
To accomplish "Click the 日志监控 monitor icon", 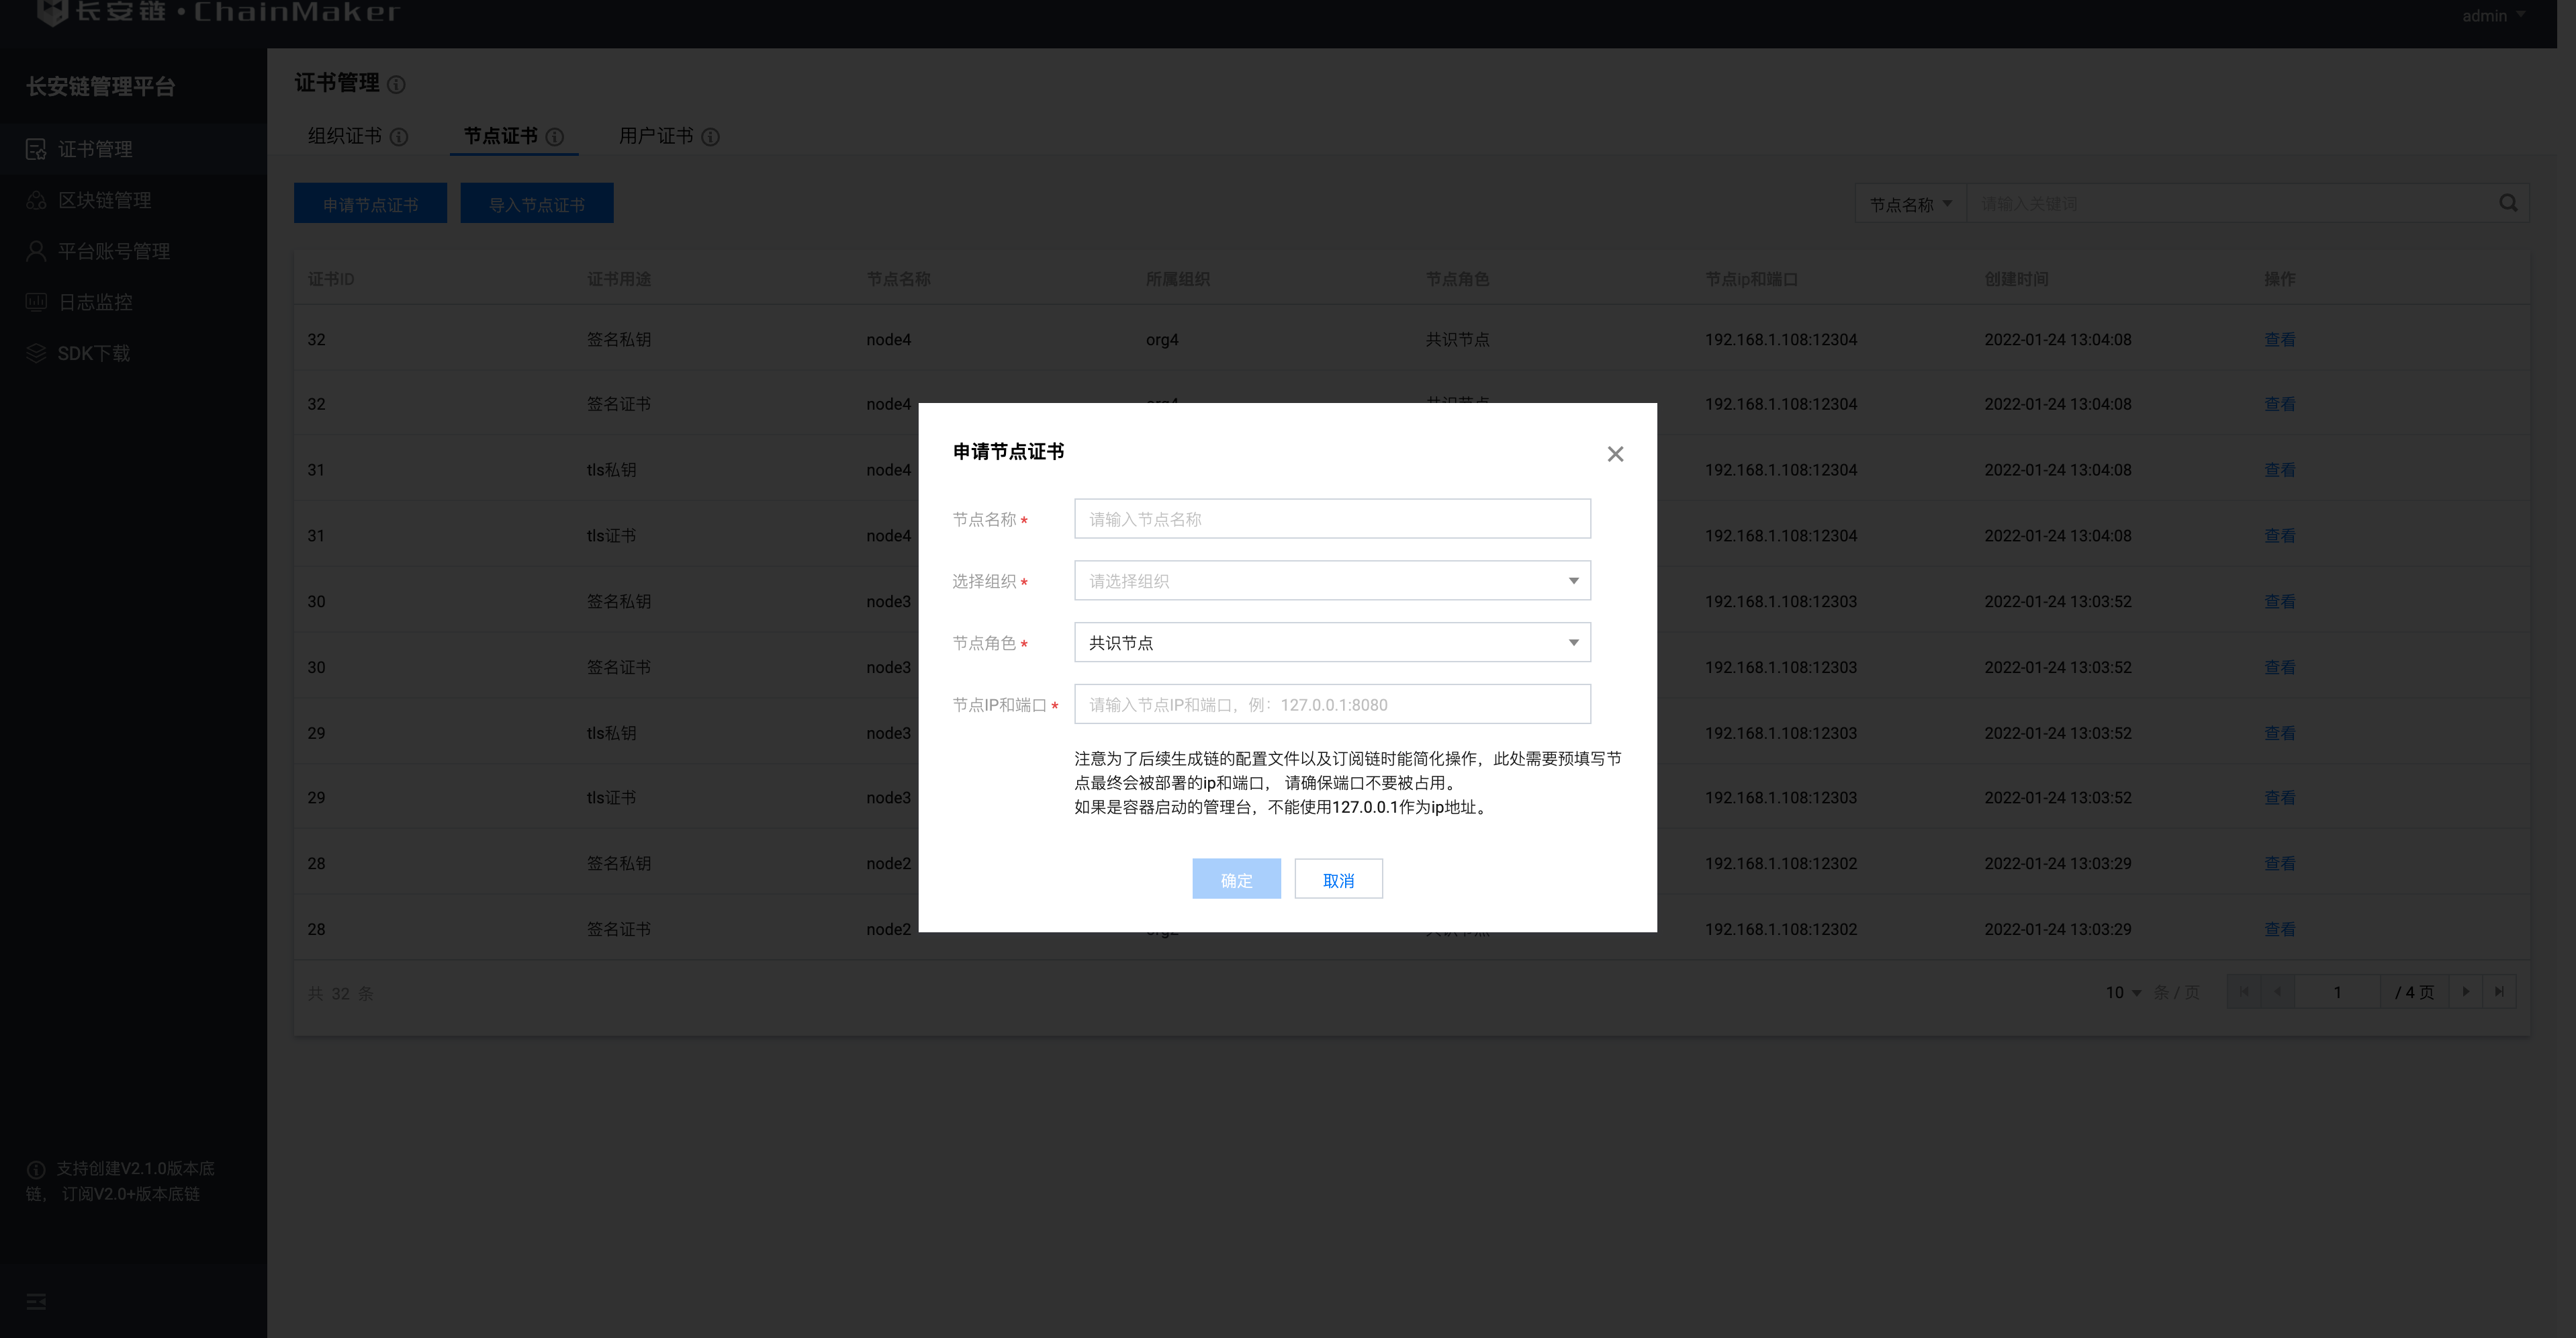I will point(36,302).
